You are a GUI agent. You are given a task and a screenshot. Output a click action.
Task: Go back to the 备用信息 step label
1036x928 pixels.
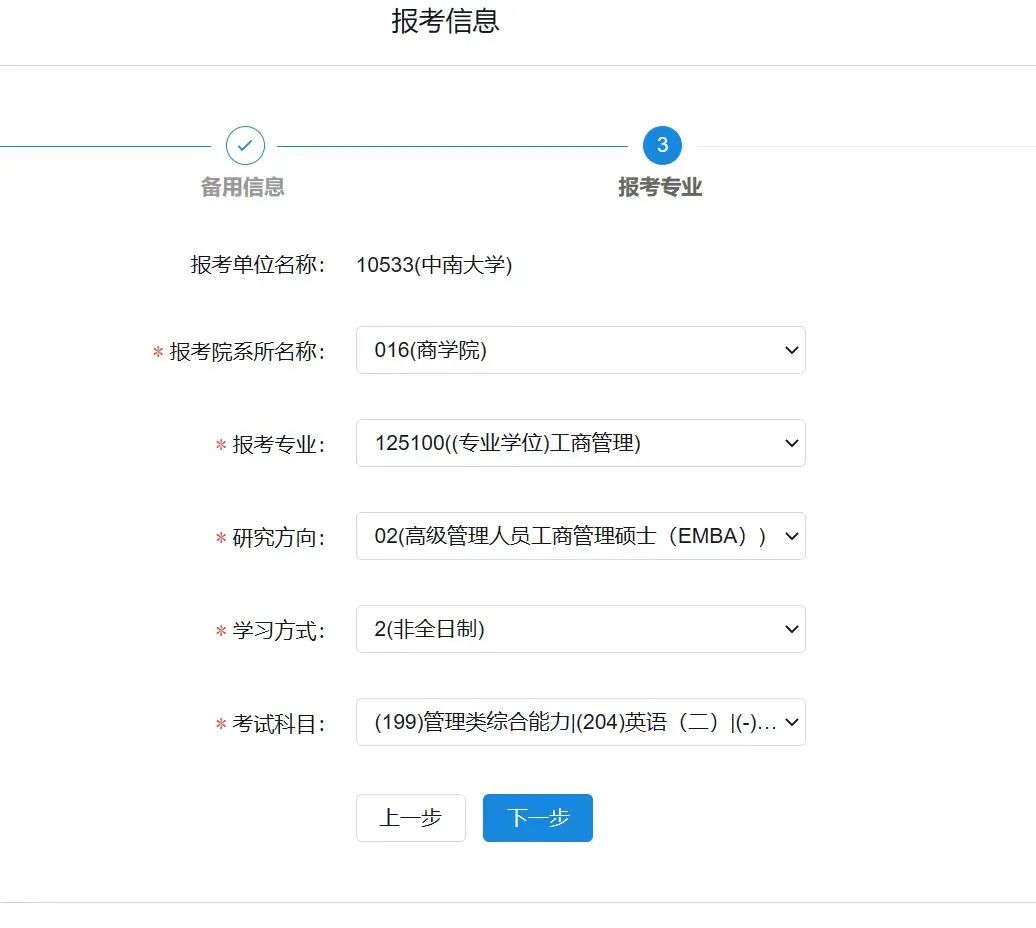(243, 187)
